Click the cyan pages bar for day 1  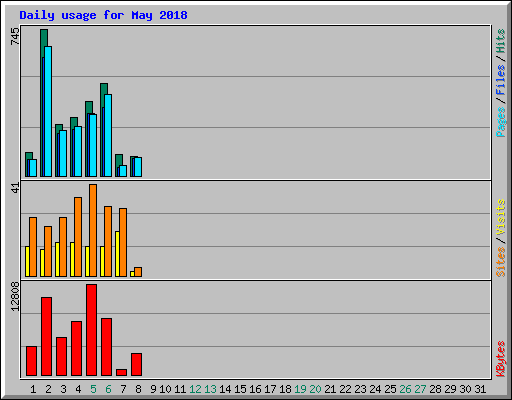[33, 168]
